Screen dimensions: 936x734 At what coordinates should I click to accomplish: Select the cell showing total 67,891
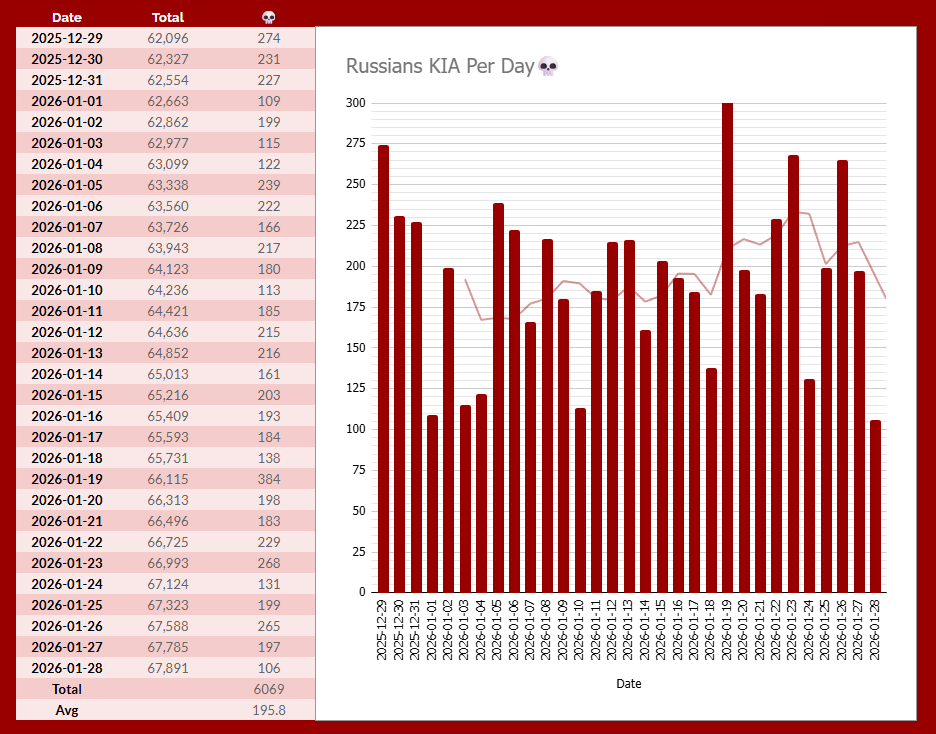tap(167, 668)
